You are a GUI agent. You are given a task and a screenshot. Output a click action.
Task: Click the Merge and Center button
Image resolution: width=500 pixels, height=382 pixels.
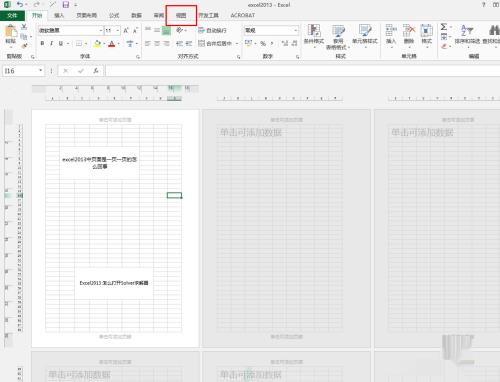point(215,43)
